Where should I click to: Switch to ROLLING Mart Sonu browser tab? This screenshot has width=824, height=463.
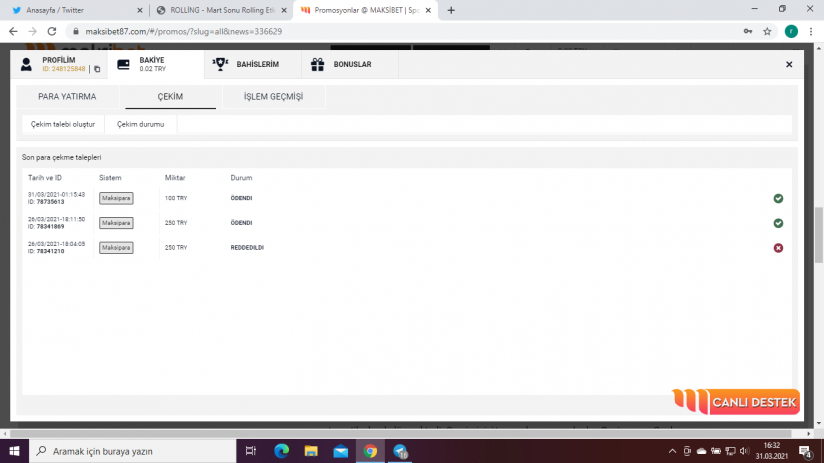pos(222,10)
